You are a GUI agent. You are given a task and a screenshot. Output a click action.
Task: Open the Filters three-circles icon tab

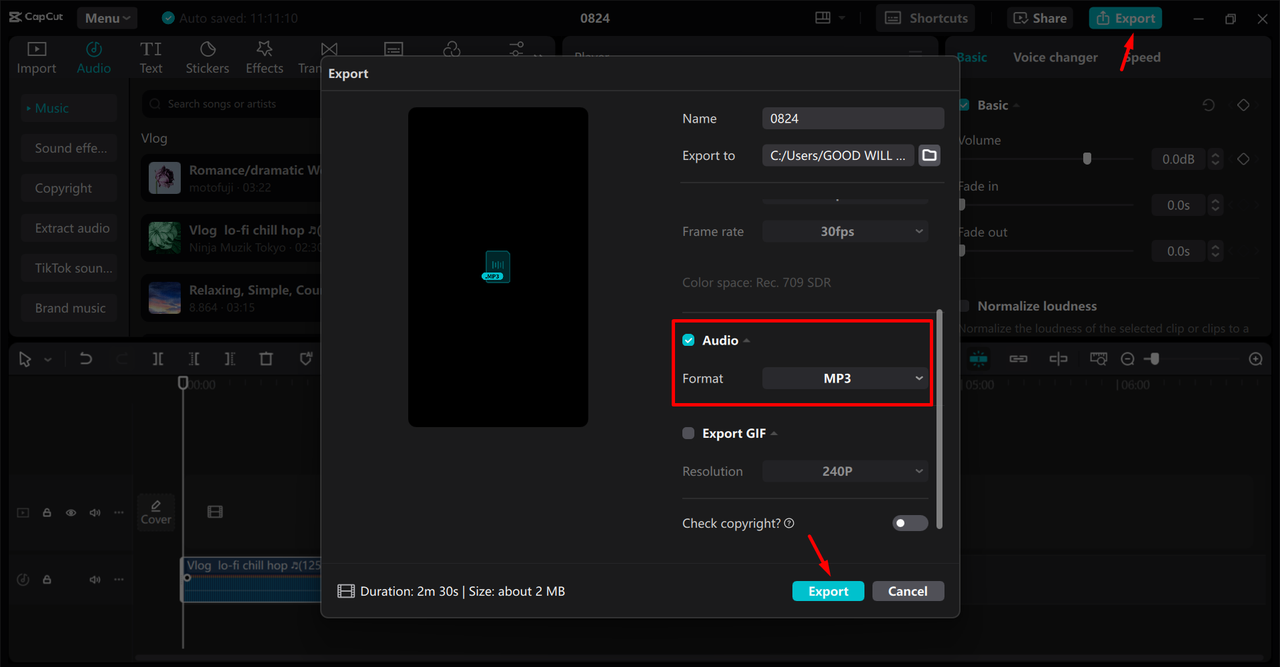tap(452, 49)
